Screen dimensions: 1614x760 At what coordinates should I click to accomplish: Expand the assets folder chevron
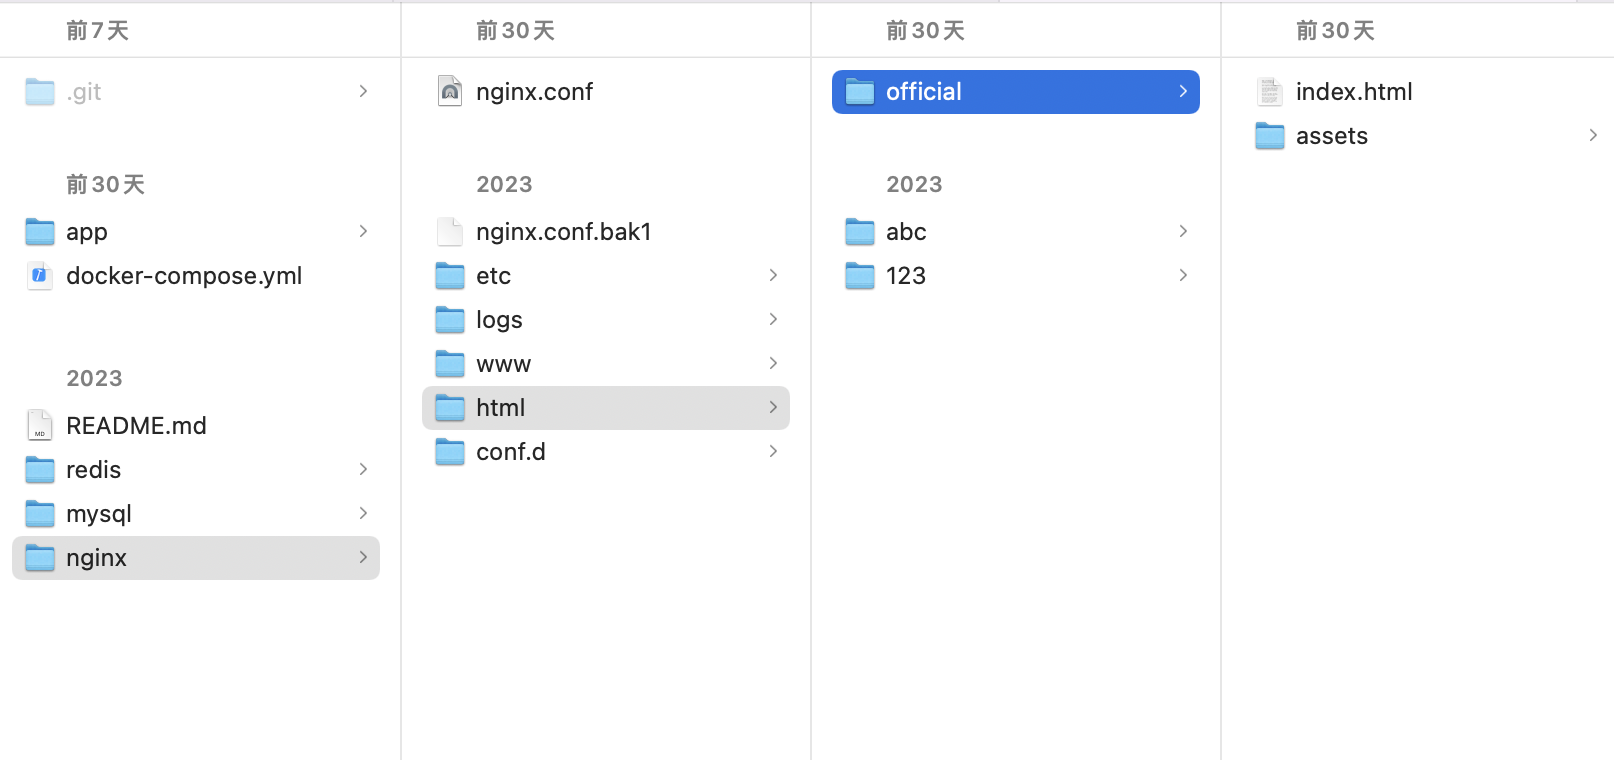click(x=1593, y=136)
